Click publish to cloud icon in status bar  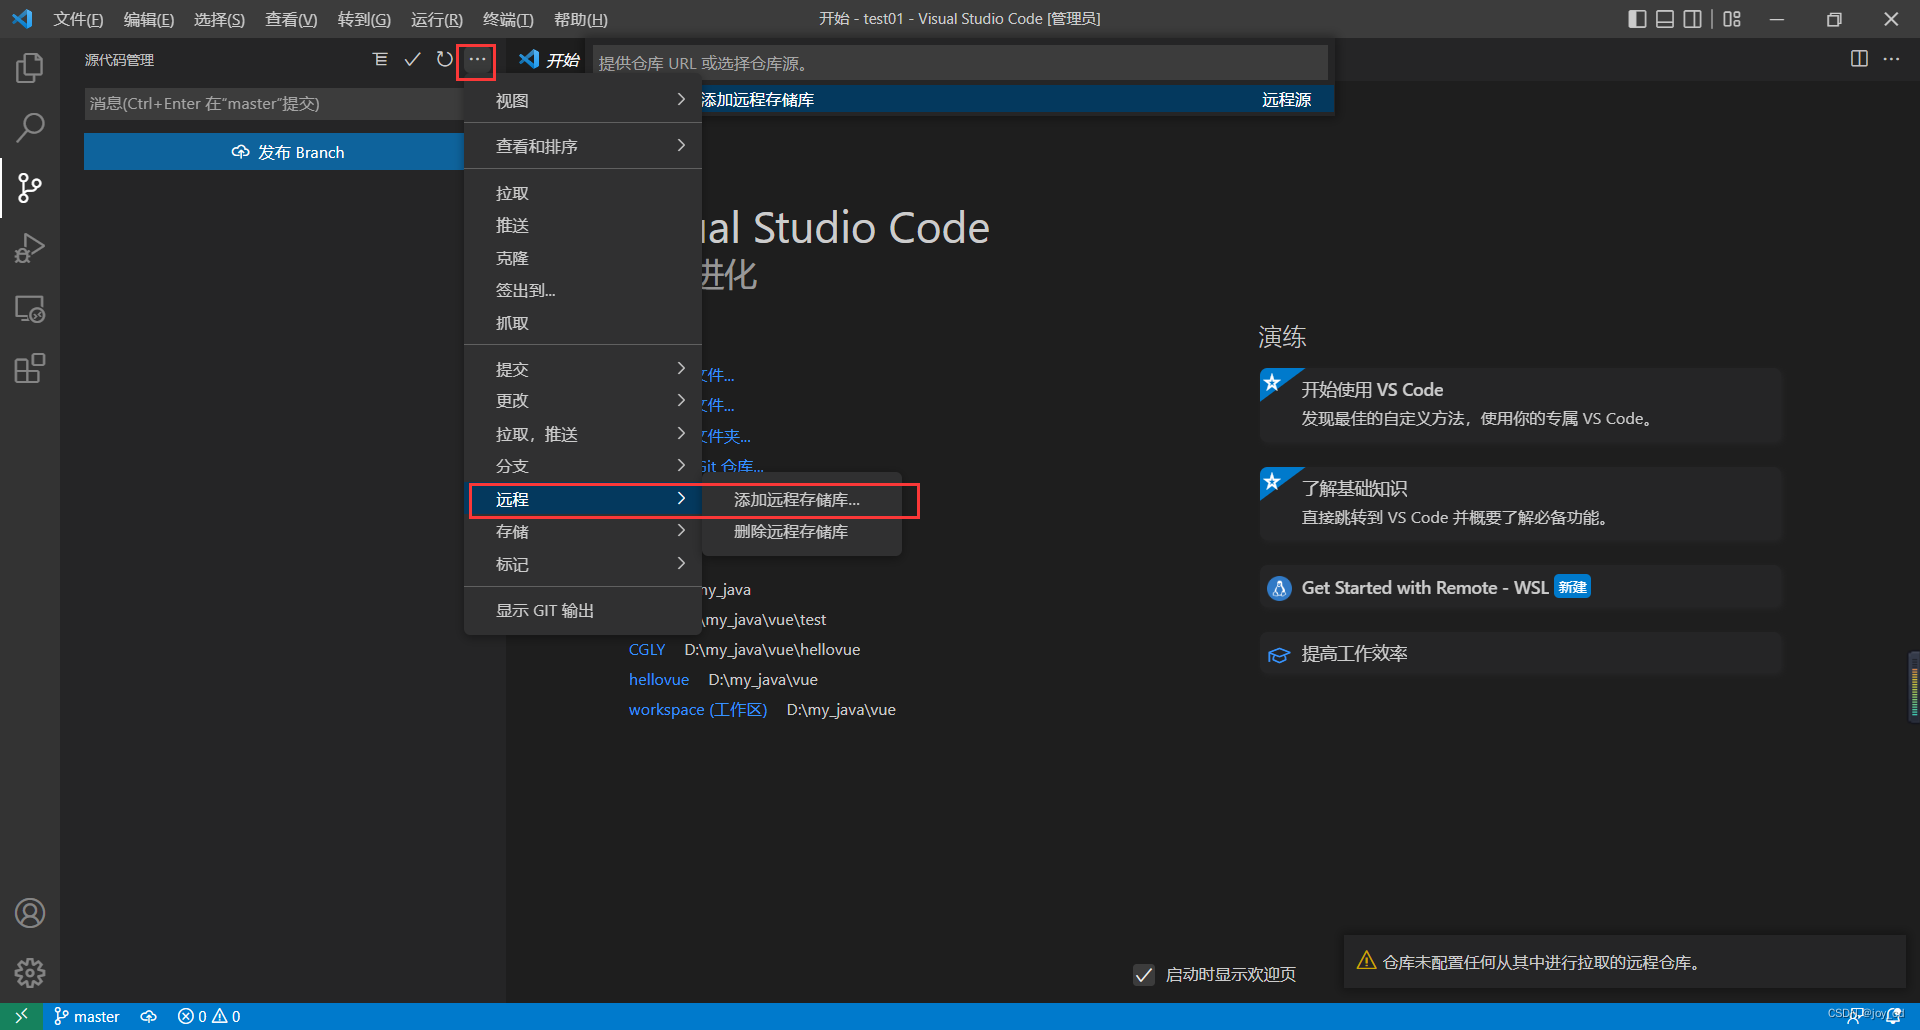(149, 1016)
